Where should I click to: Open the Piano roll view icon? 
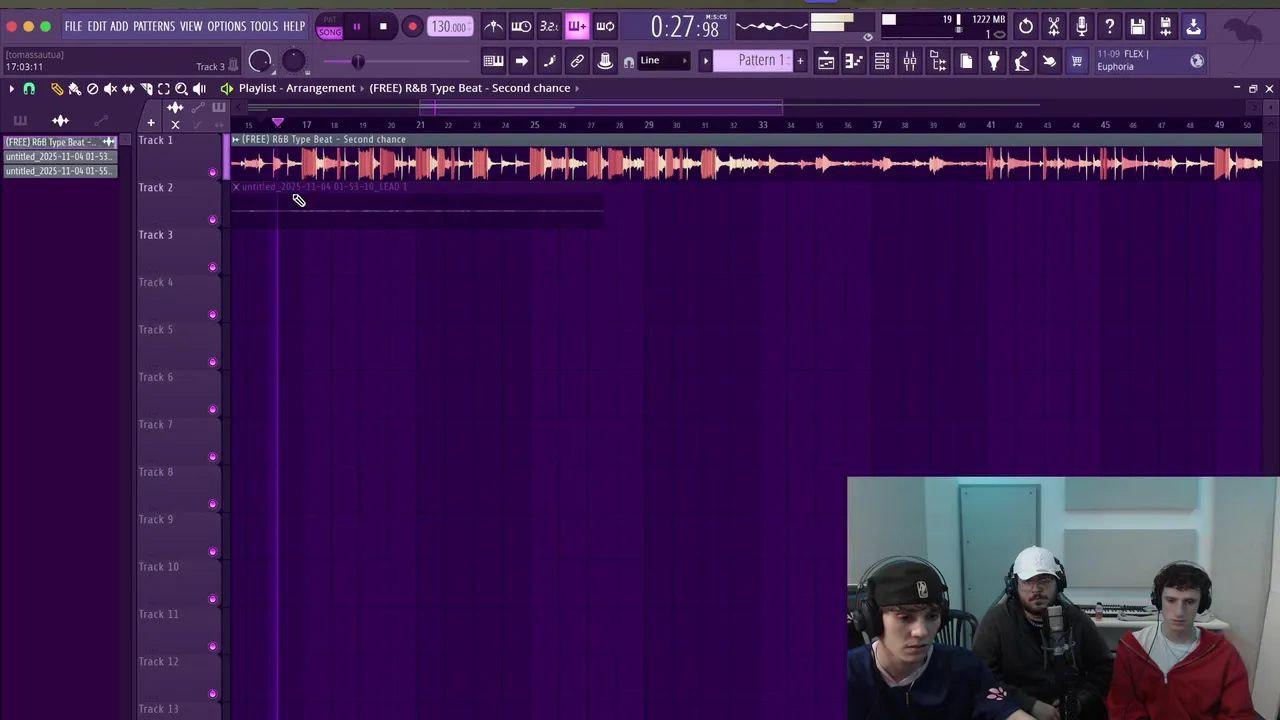coord(854,62)
